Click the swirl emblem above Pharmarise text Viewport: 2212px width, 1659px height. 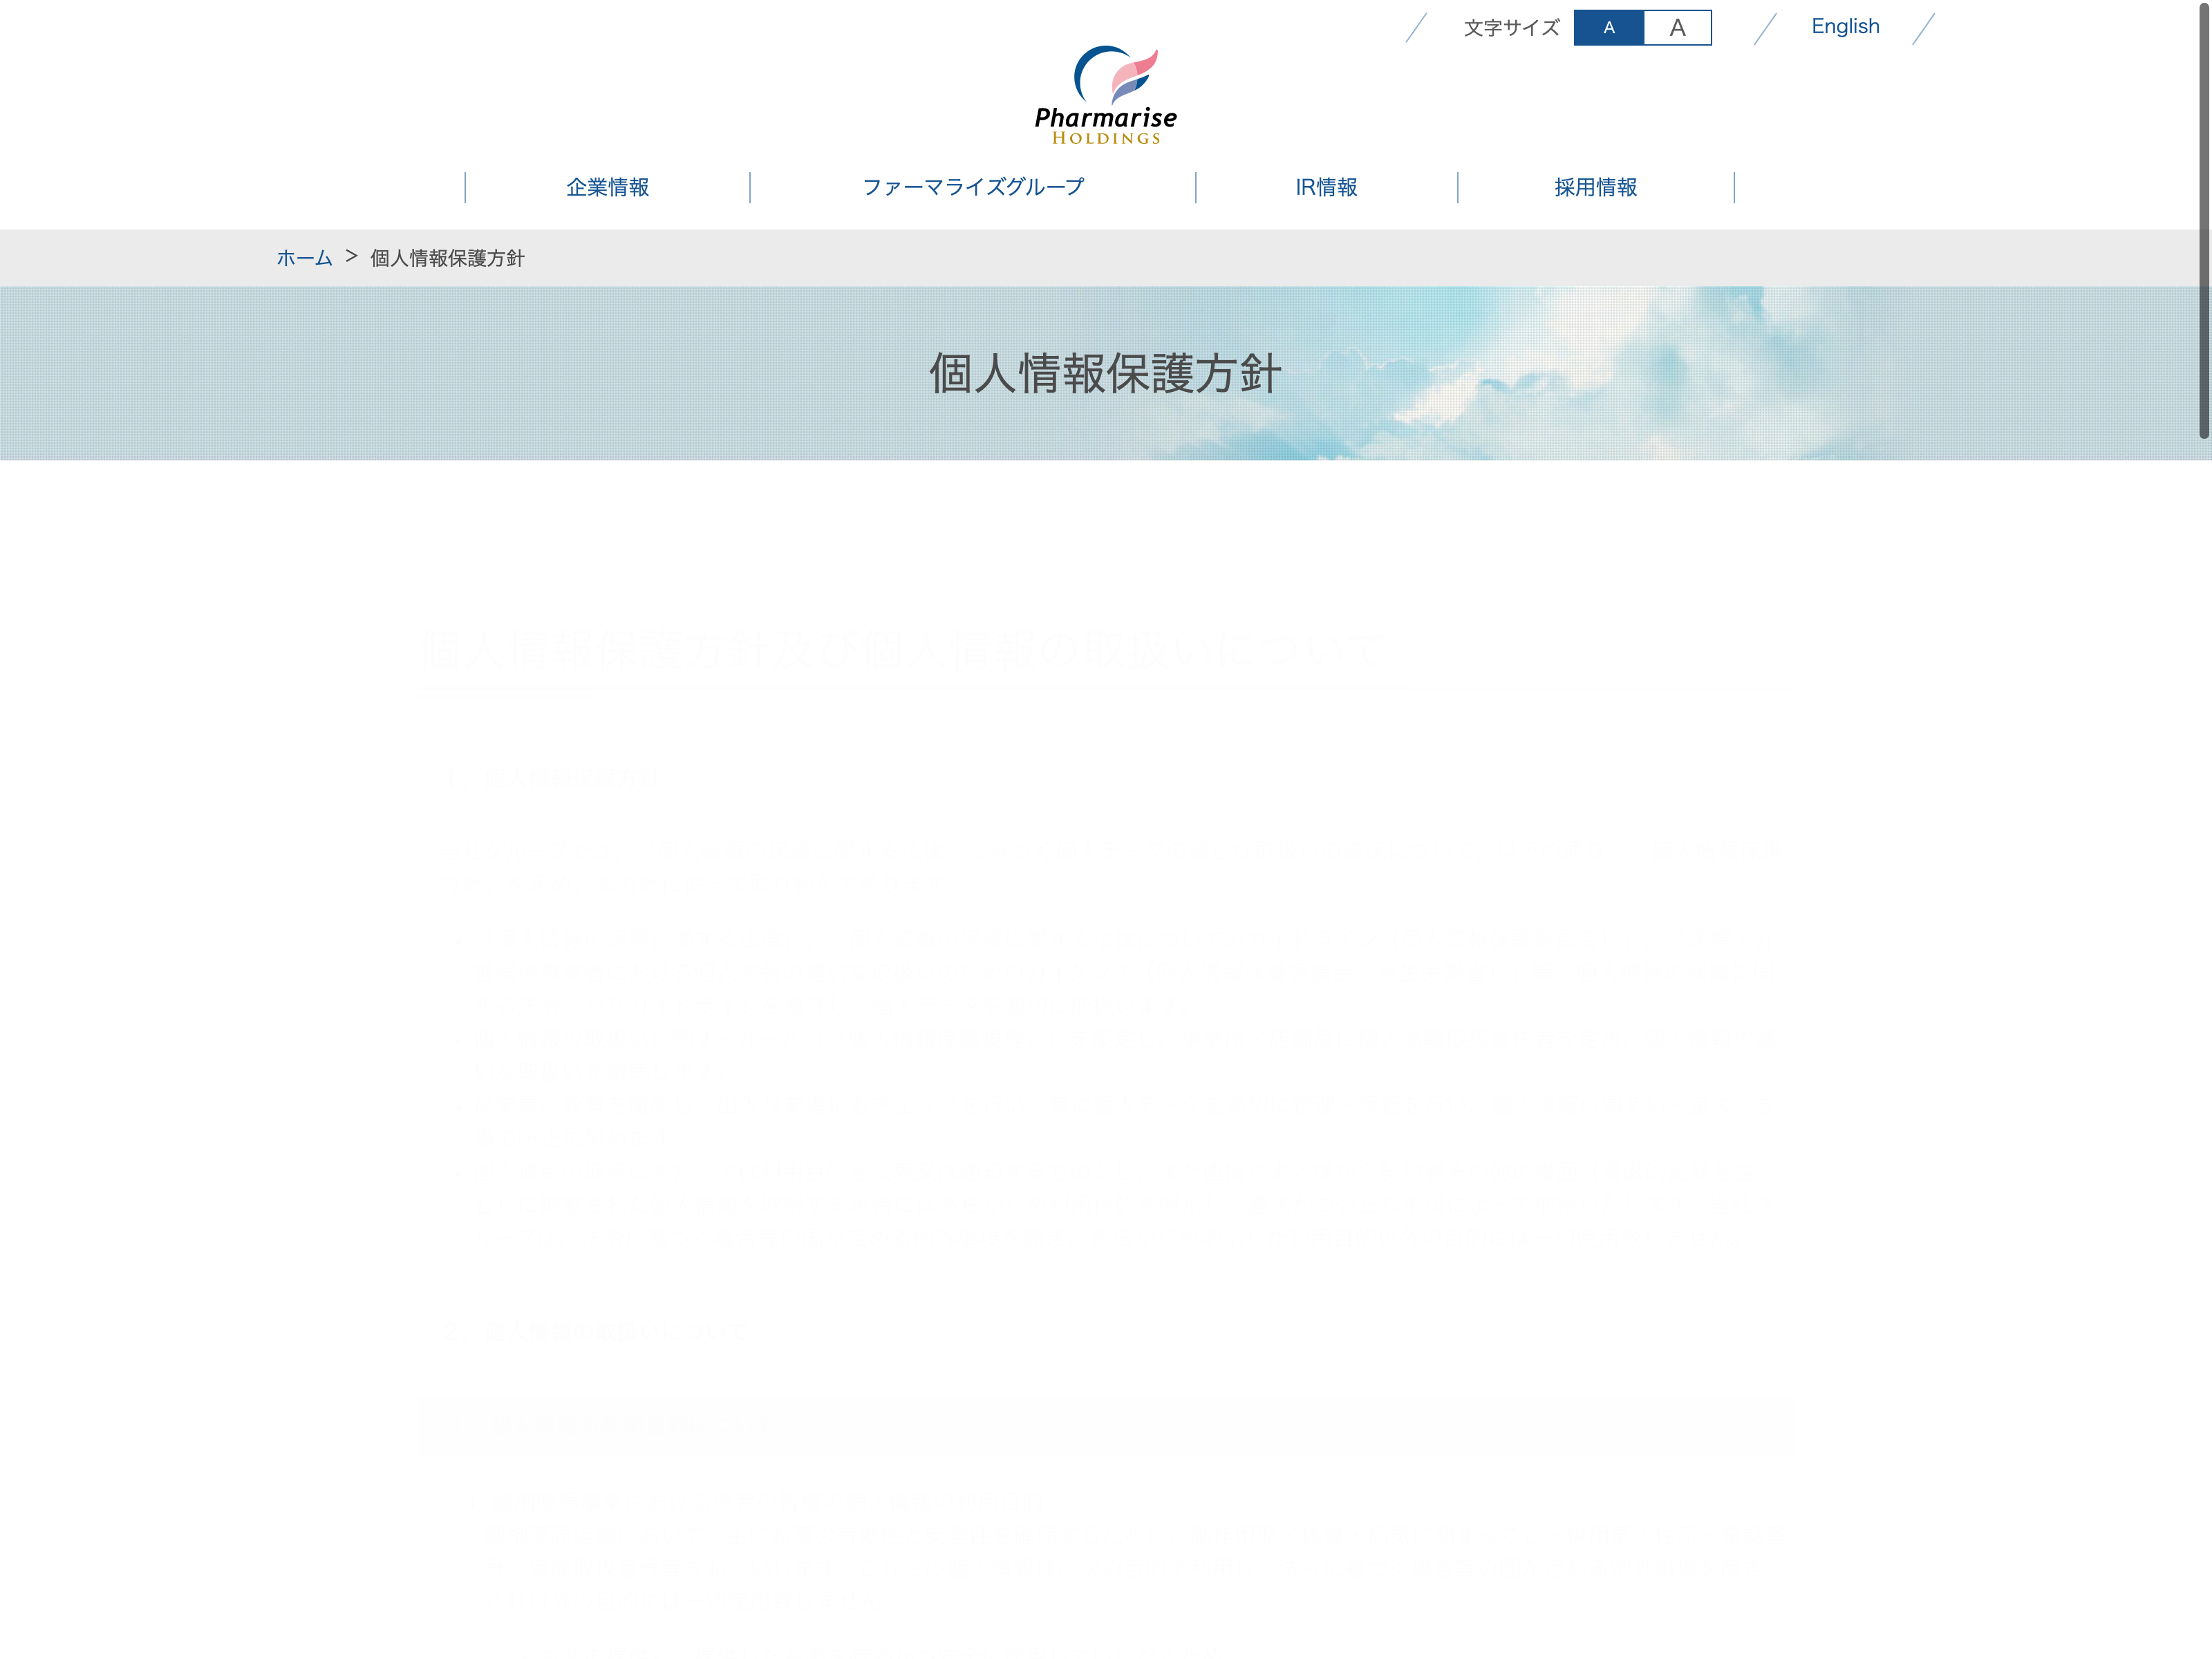click(x=1116, y=74)
